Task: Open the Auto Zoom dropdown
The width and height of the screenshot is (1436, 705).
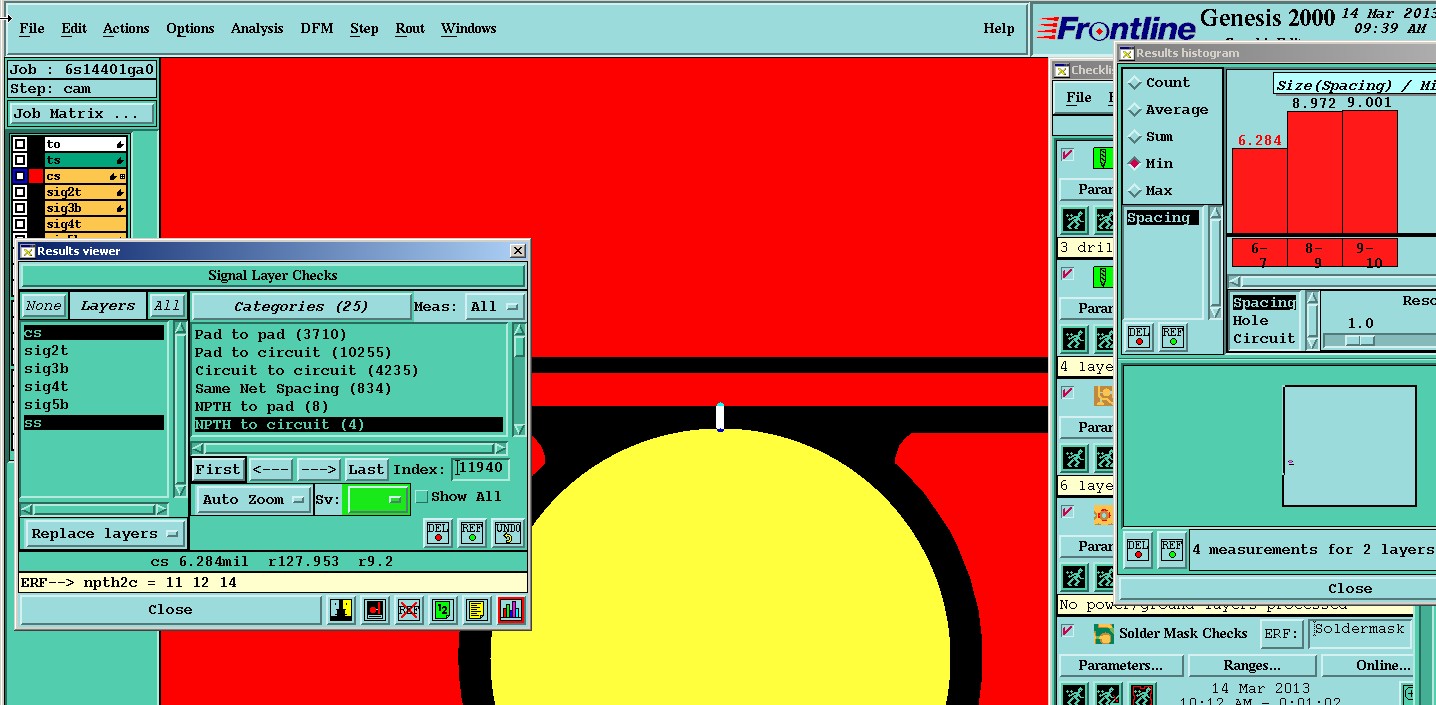Action: [254, 500]
